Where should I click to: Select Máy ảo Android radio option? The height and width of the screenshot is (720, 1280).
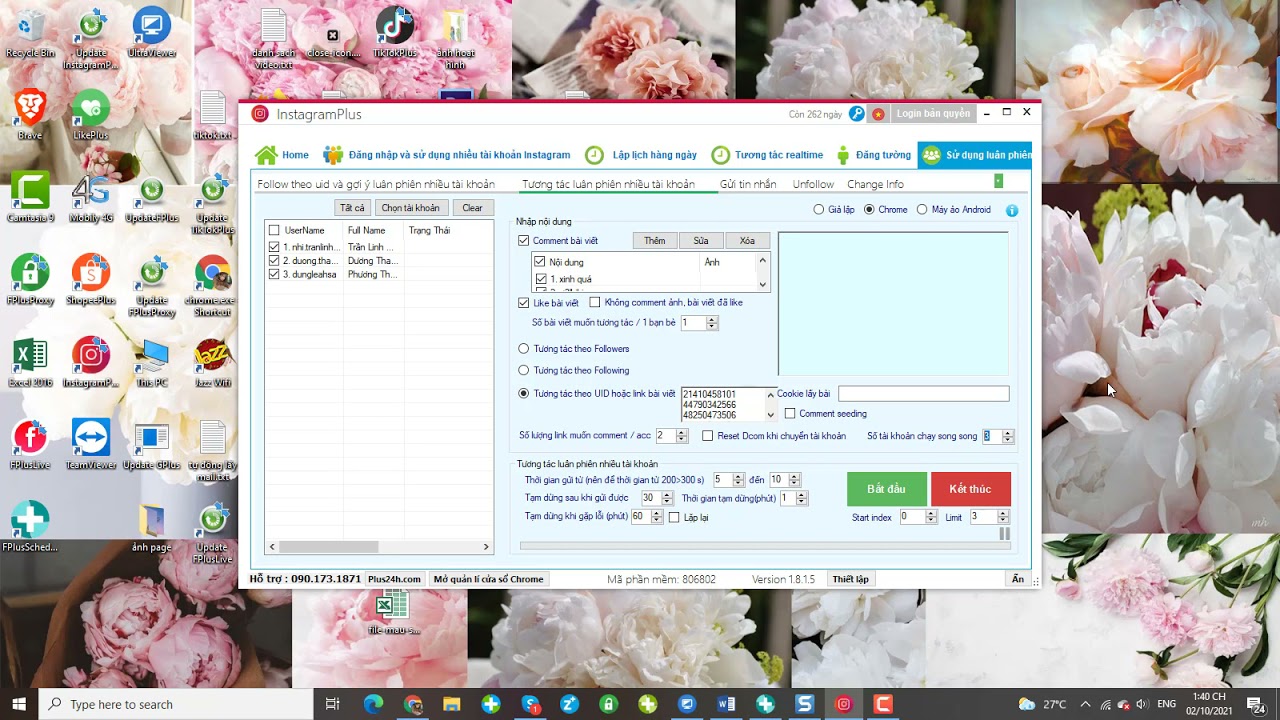[922, 210]
